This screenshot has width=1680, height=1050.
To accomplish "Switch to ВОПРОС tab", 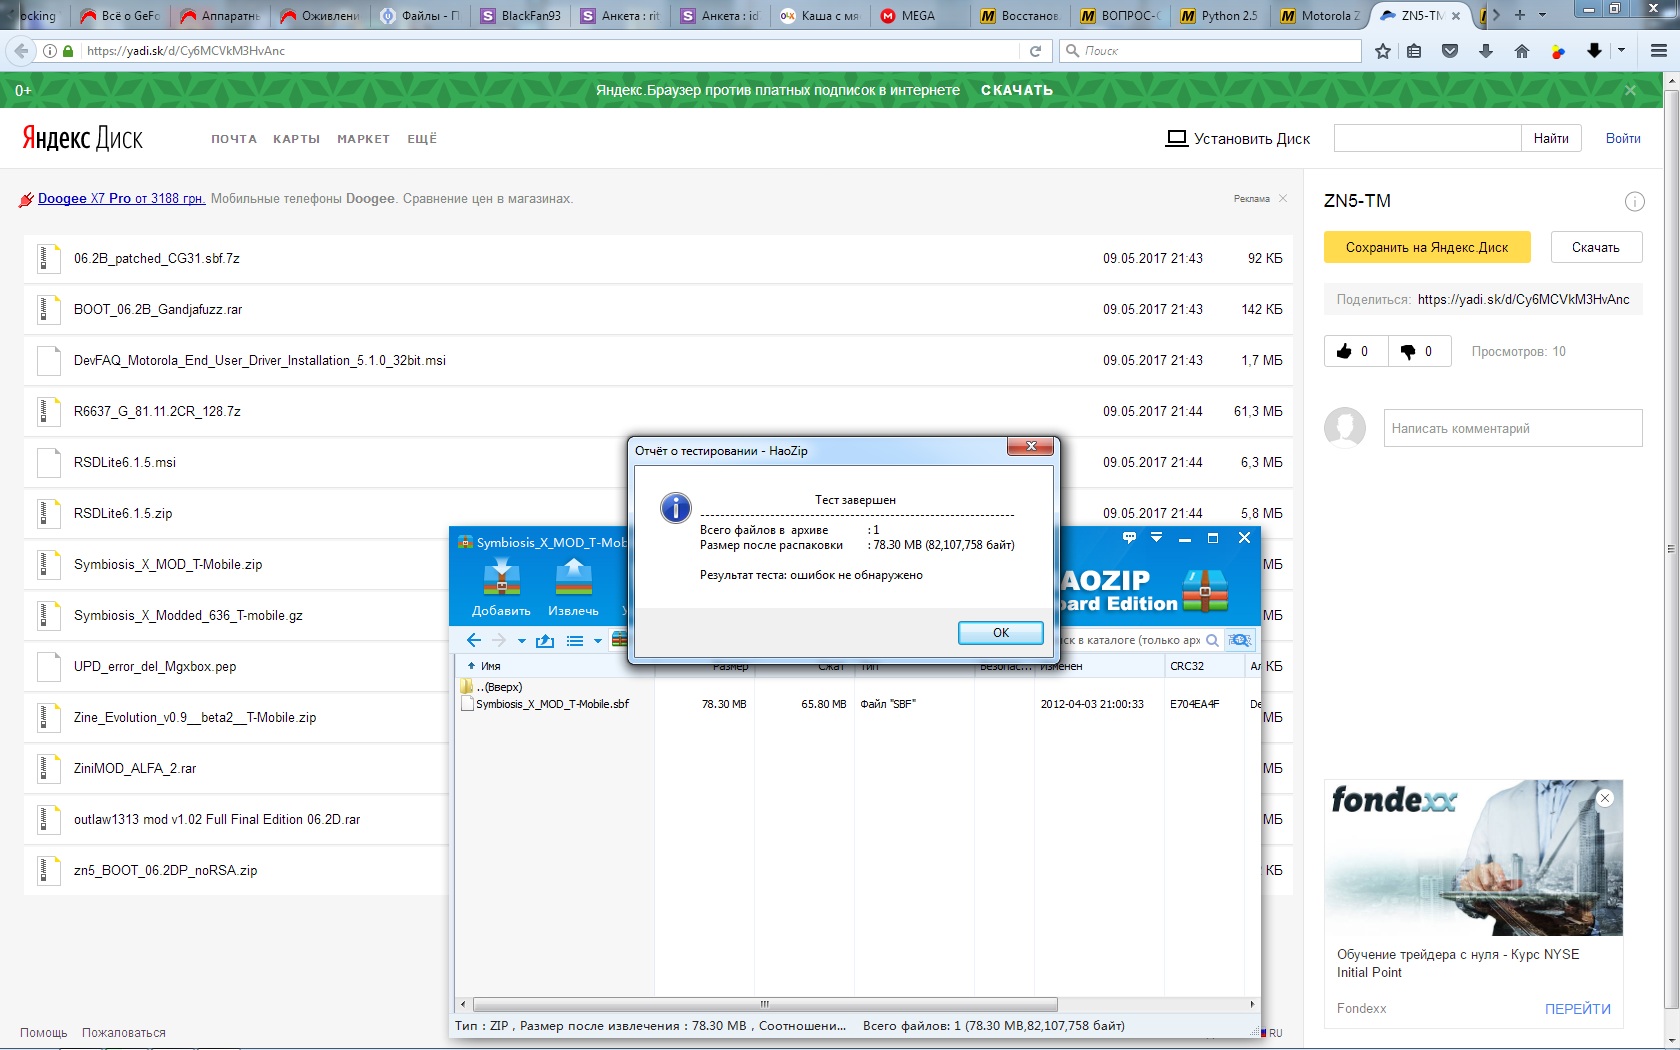I will click(x=1119, y=15).
